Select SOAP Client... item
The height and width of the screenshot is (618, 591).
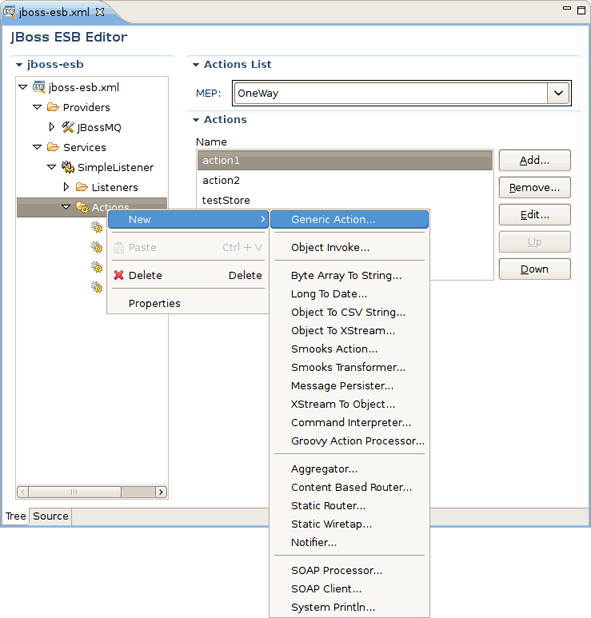(349, 589)
